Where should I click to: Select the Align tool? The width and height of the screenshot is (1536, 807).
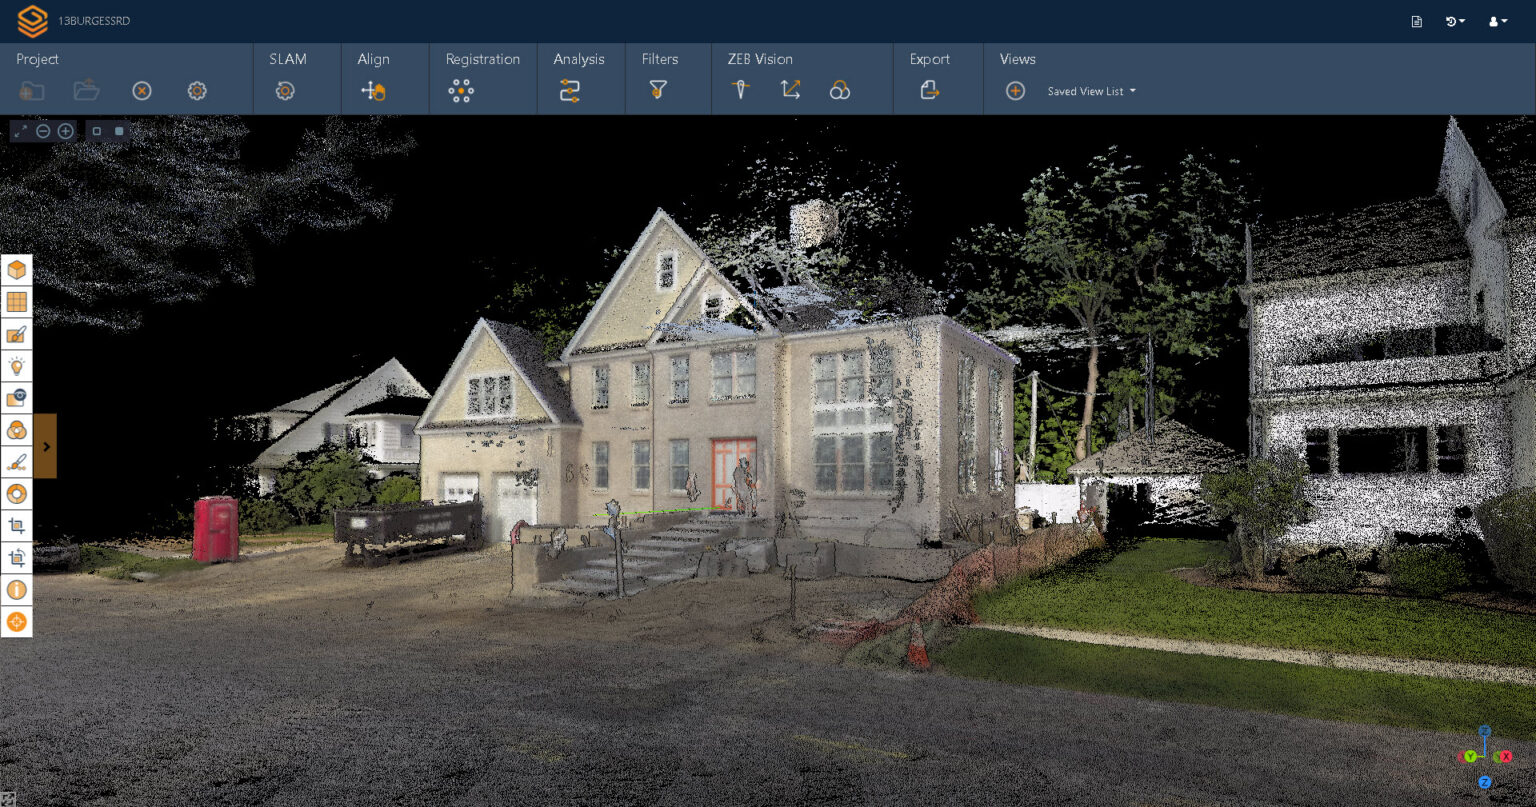click(373, 90)
